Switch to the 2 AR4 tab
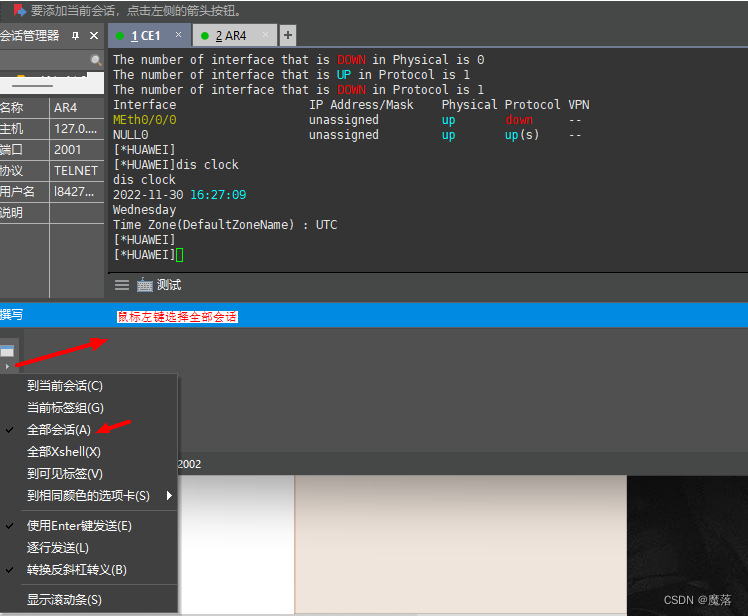748x616 pixels. click(231, 35)
